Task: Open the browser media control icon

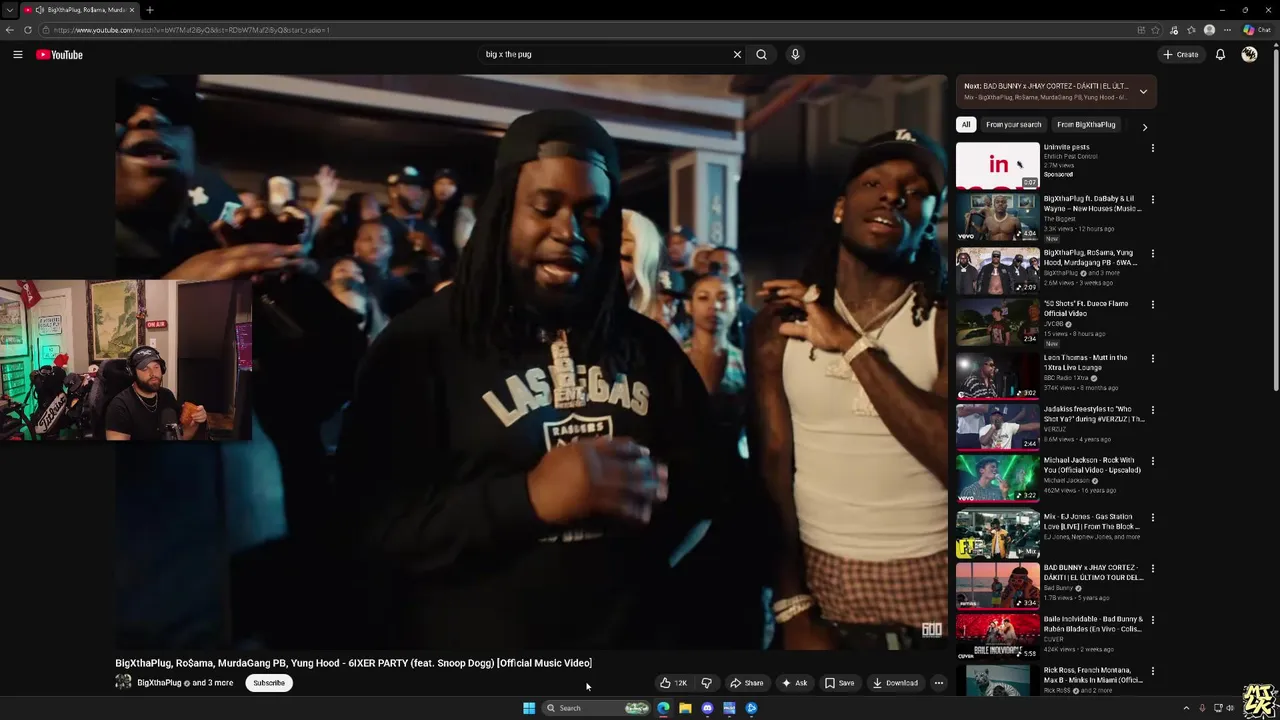Action: point(1173,30)
